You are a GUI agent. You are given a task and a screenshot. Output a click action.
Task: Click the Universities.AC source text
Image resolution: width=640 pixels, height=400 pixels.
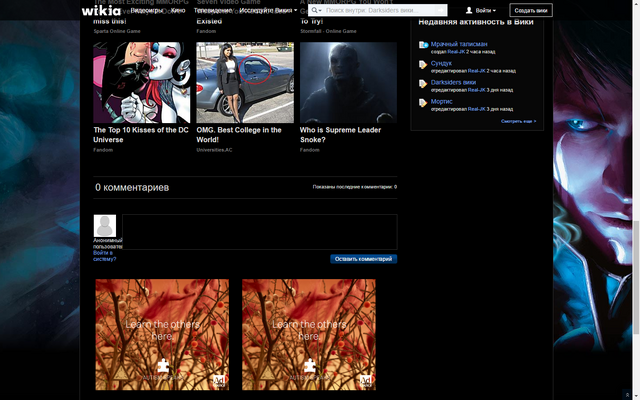tap(214, 150)
